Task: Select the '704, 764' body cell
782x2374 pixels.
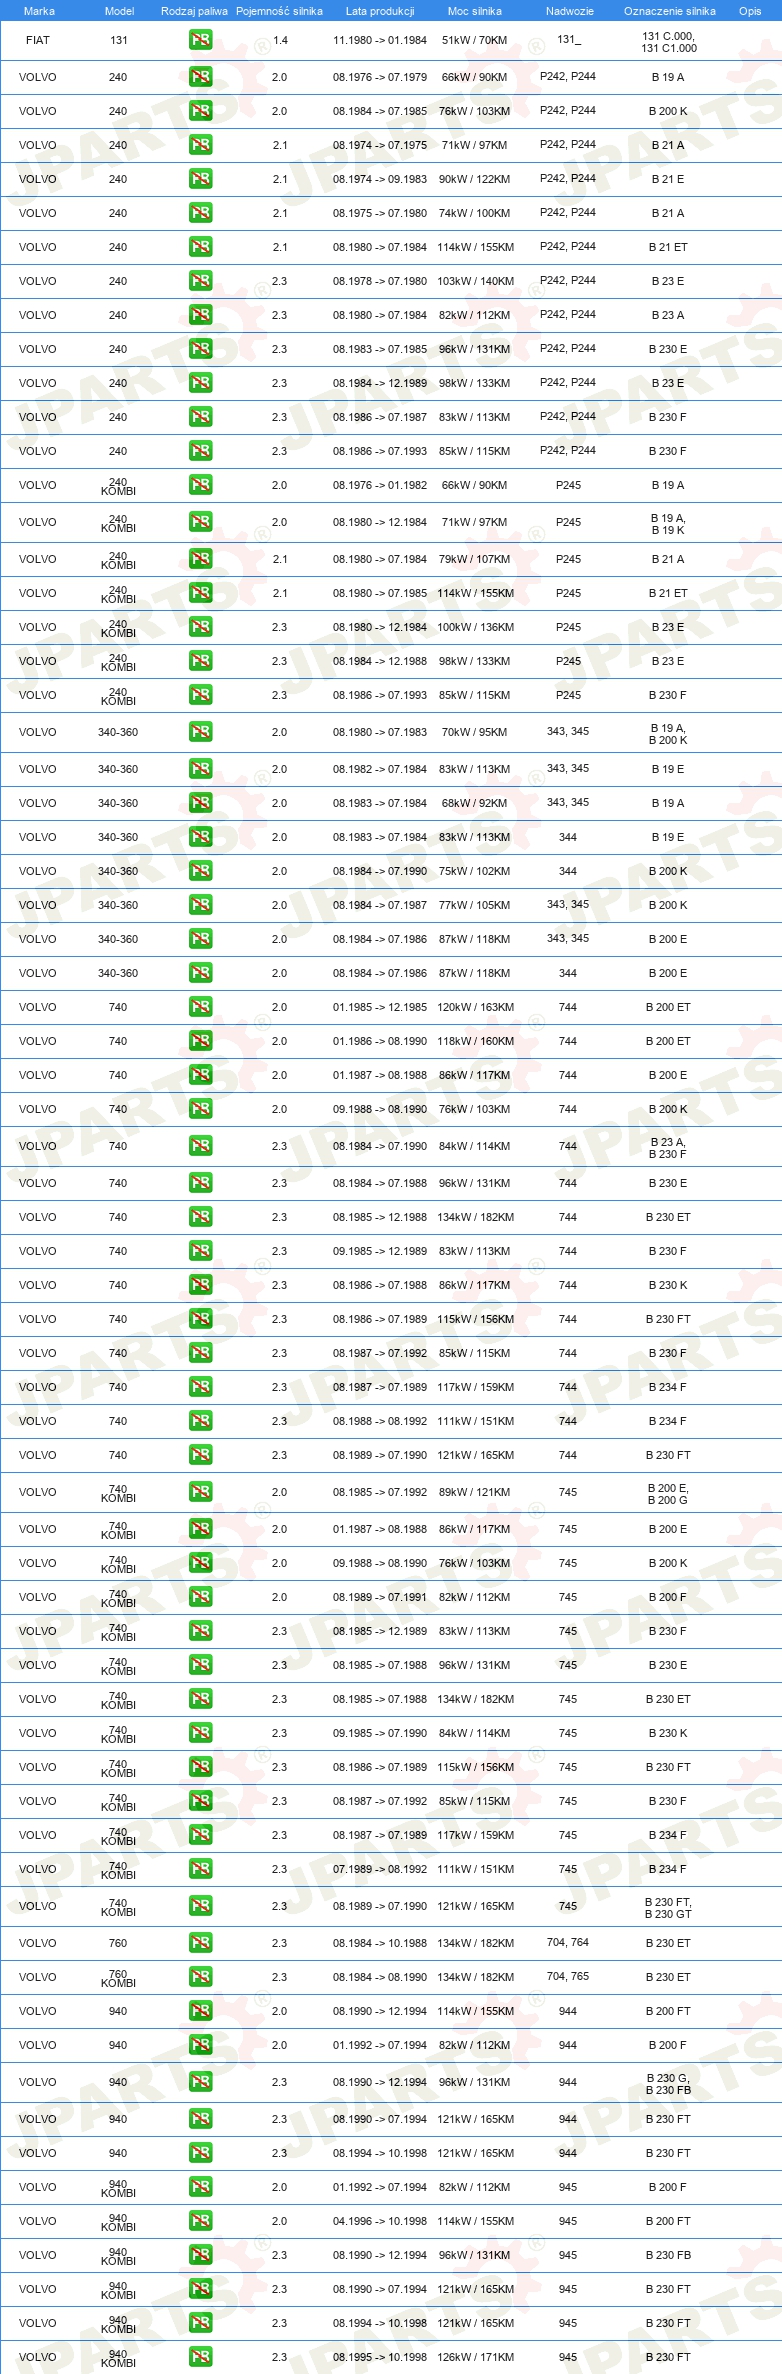Action: coord(568,1942)
